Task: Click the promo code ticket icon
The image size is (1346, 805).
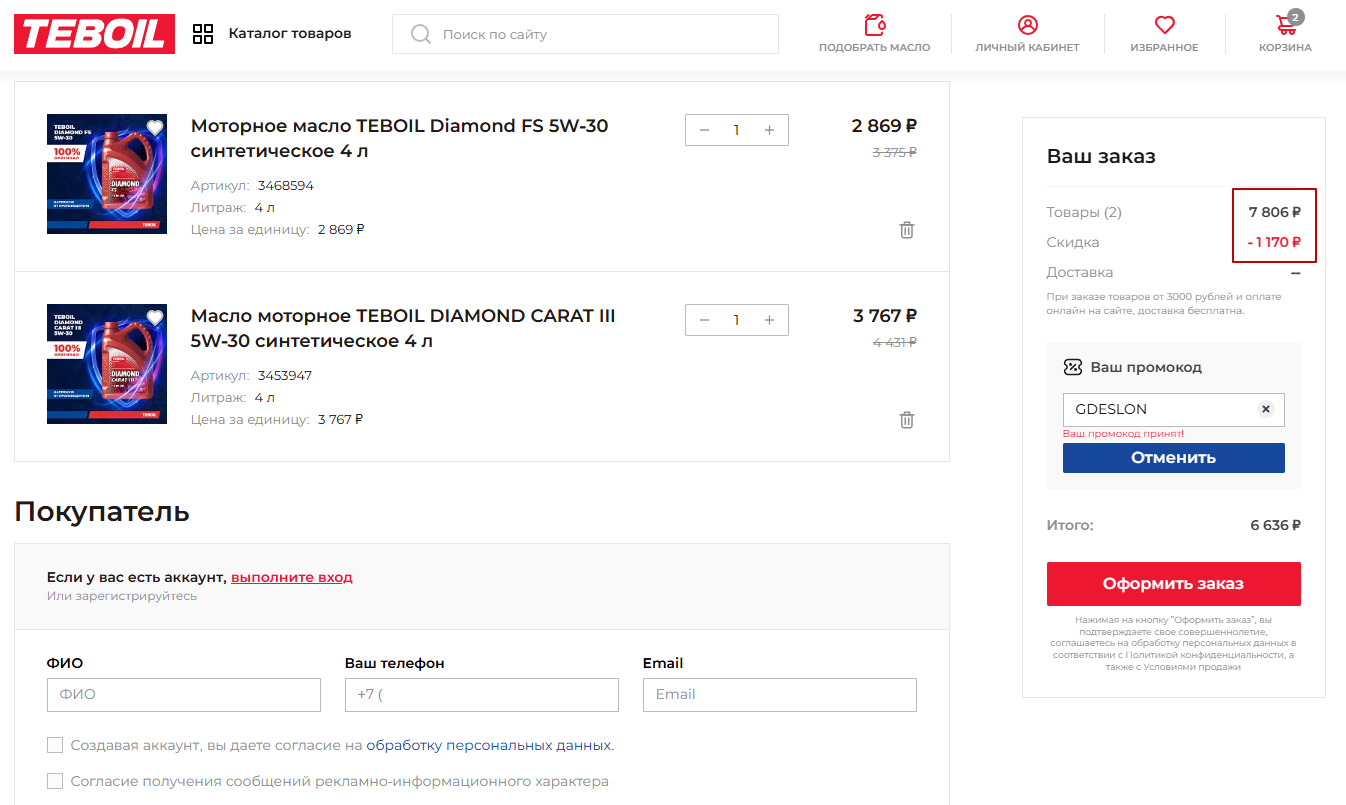Action: click(1072, 367)
